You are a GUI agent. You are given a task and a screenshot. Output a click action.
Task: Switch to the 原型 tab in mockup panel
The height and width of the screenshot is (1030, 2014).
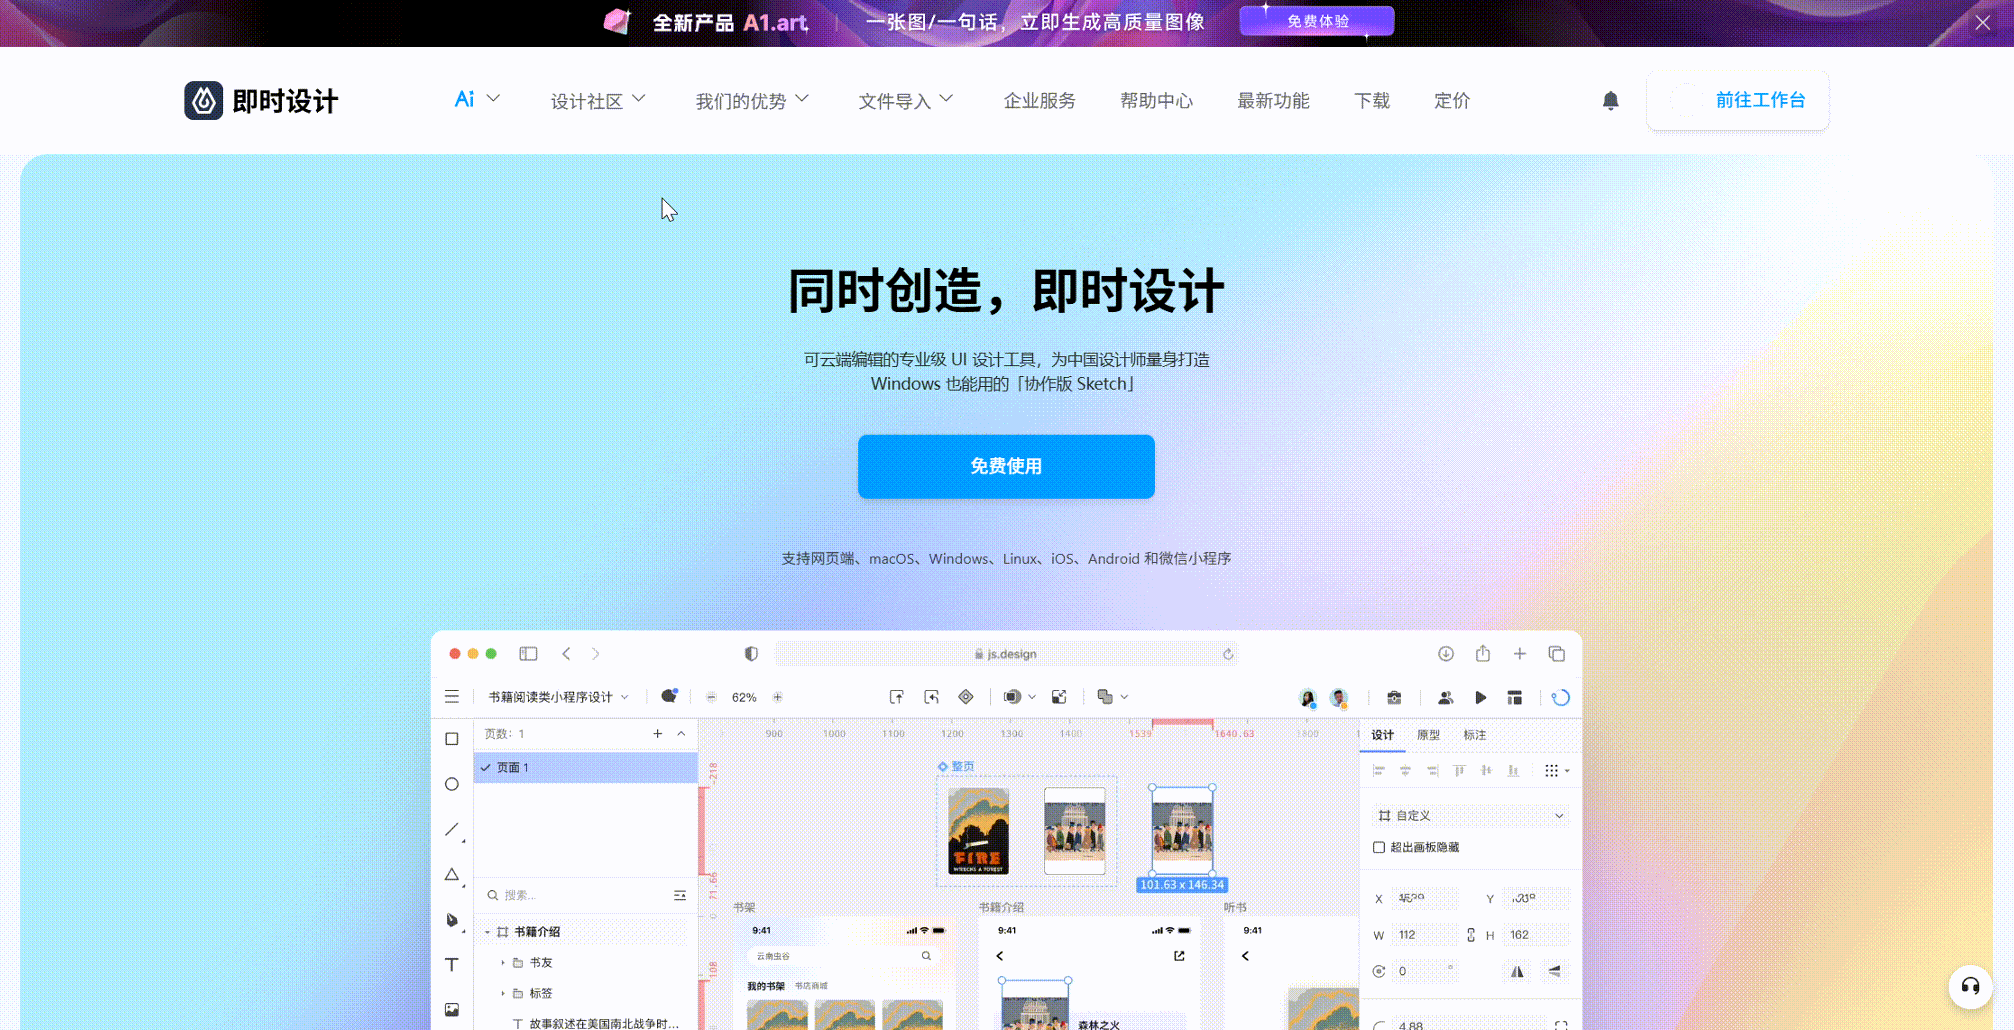[1428, 735]
